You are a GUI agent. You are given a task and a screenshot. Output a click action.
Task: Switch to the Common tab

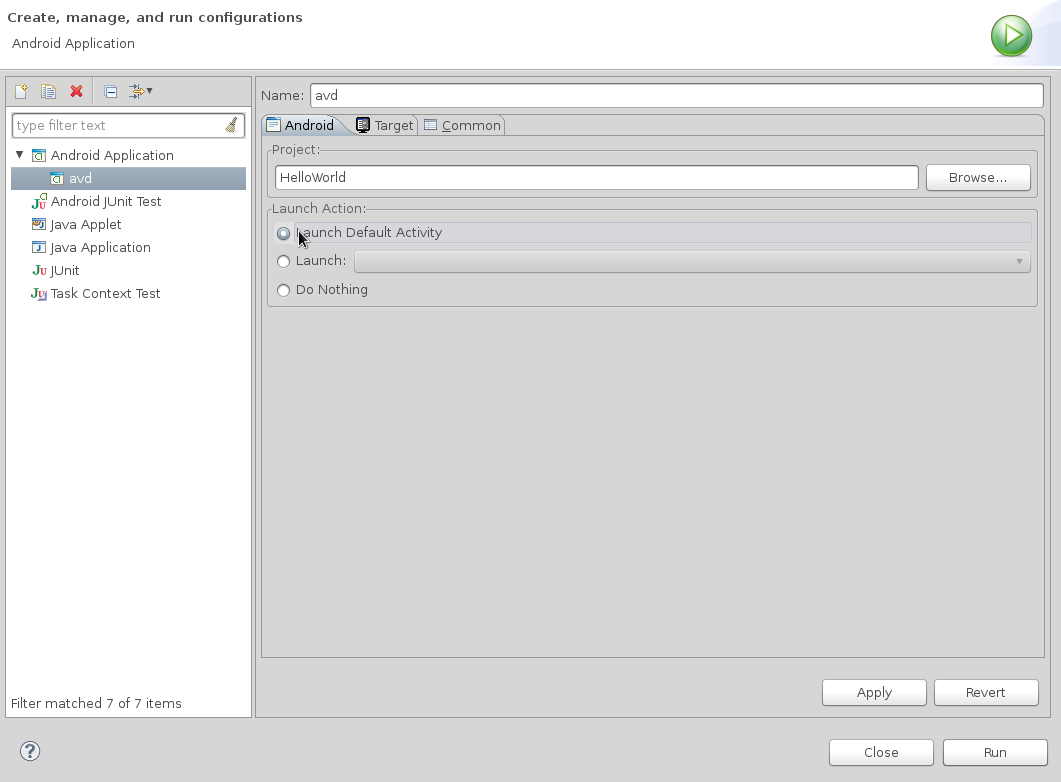[x=463, y=125]
